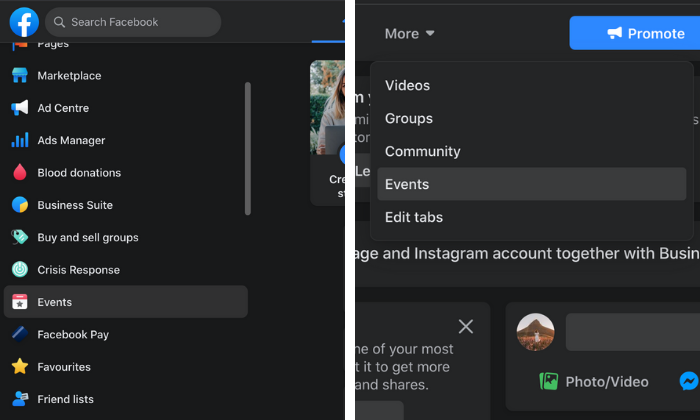Dismiss the tip card with X
This screenshot has height=420, width=700.
tap(466, 327)
